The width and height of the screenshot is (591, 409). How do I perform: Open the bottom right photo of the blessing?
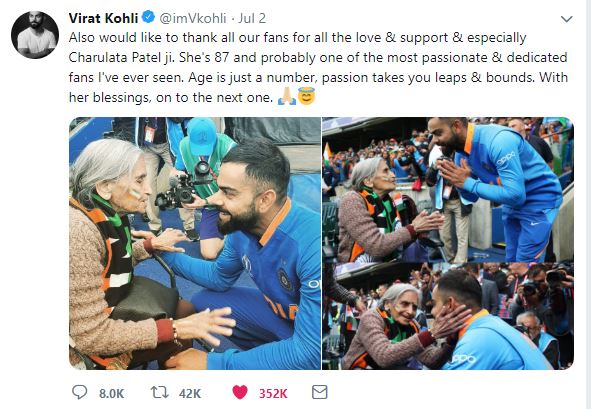tap(448, 316)
